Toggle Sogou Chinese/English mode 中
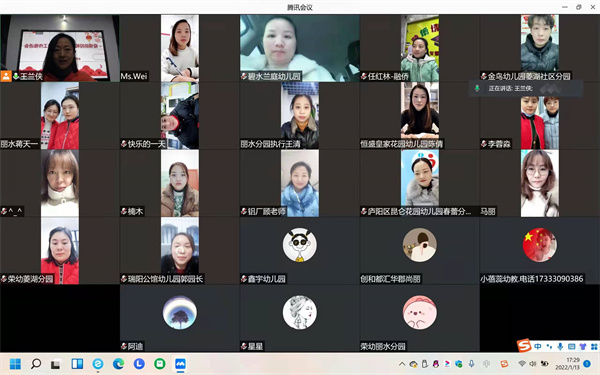The image size is (600, 375). [x=538, y=346]
